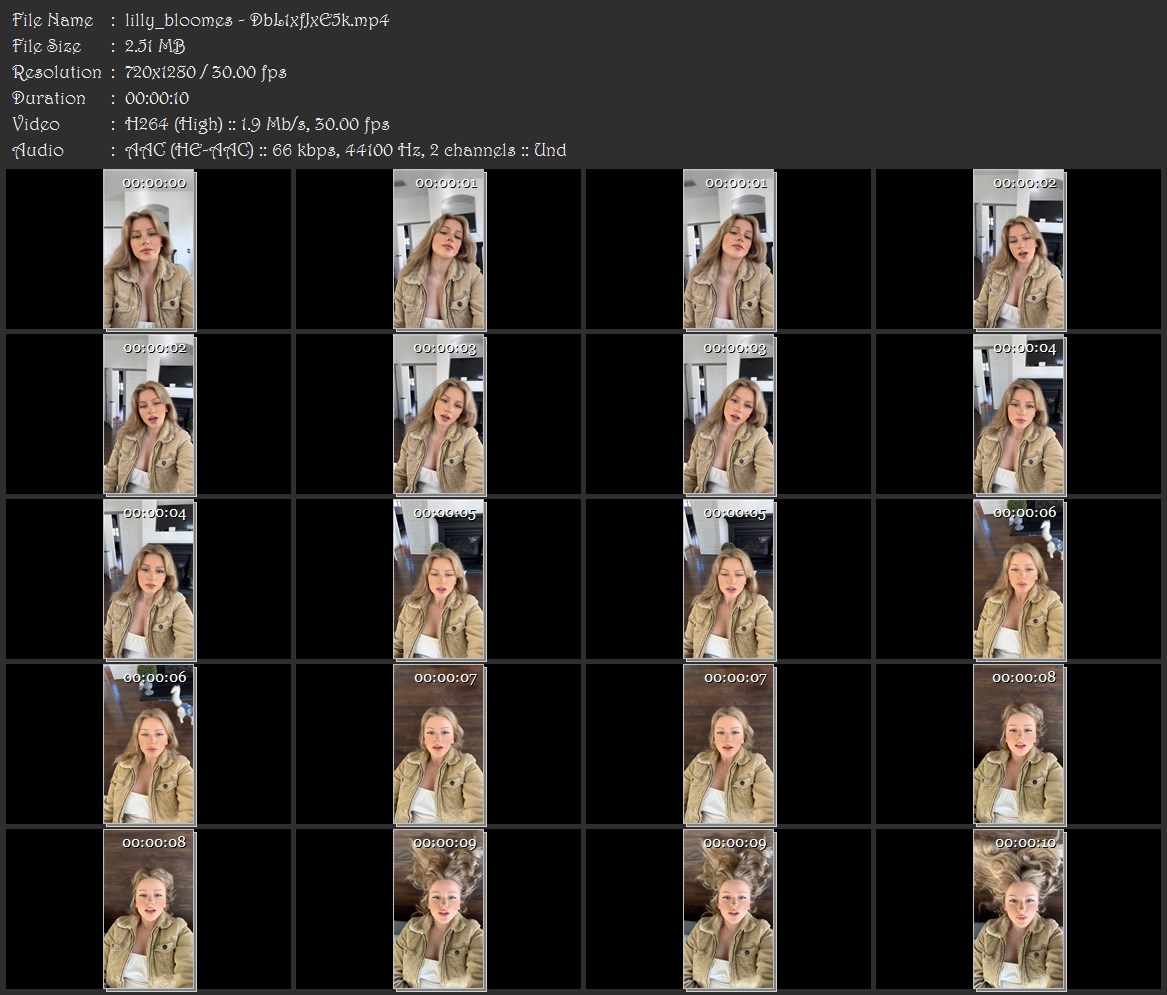Select the video codec line "H264 (High)"
The width and height of the screenshot is (1167, 995).
174,124
